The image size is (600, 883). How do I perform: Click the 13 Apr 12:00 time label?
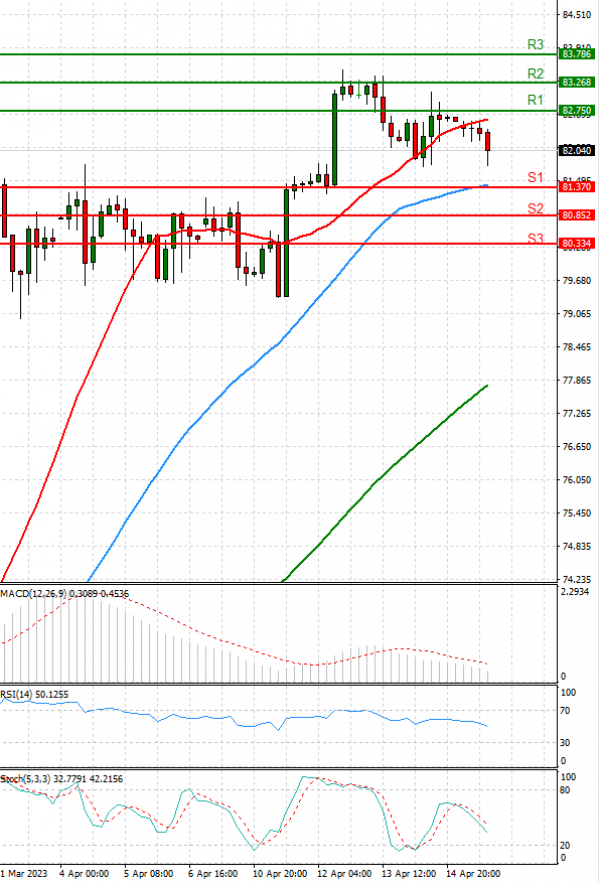(409, 873)
